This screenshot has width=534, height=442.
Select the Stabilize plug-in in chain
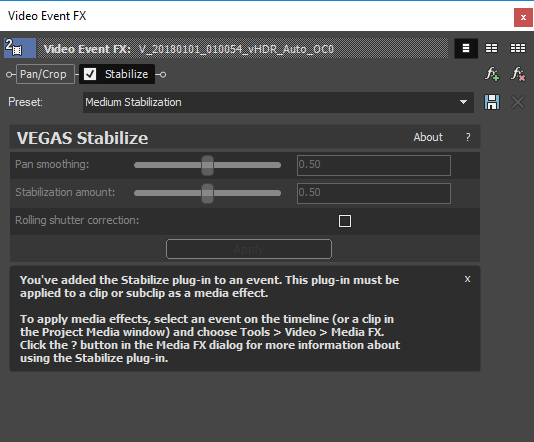point(126,74)
